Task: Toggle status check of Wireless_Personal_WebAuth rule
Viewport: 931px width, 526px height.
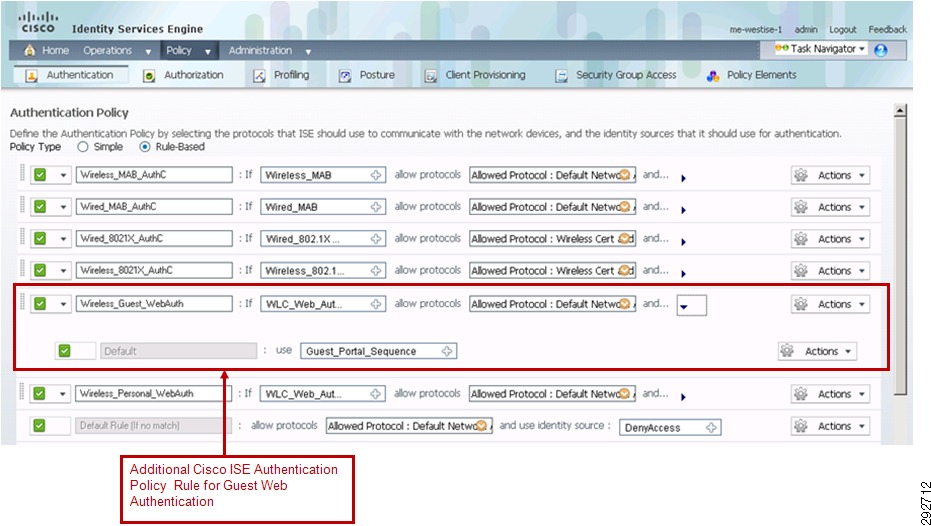Action: click(40, 394)
